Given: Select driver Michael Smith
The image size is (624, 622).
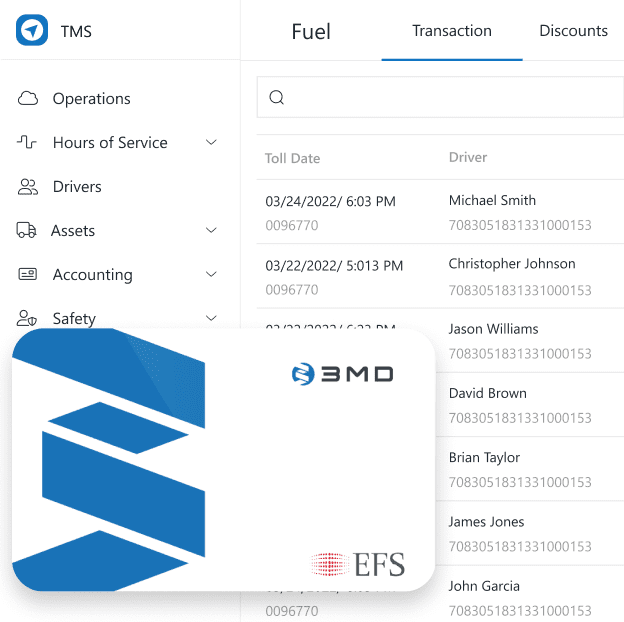Looking at the screenshot, I should click(x=492, y=200).
